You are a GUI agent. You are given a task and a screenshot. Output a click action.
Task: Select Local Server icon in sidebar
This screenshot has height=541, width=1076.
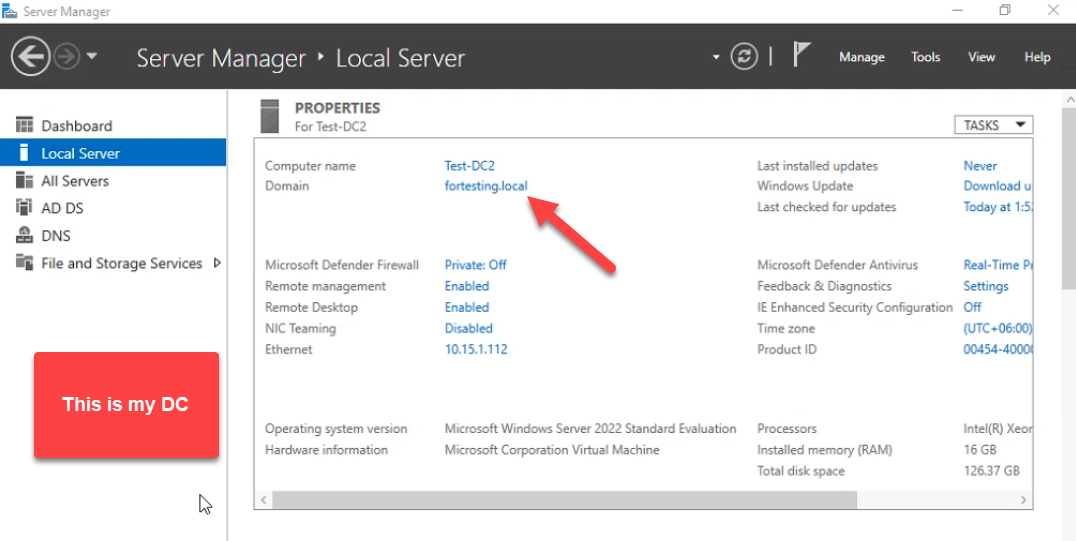(24, 152)
